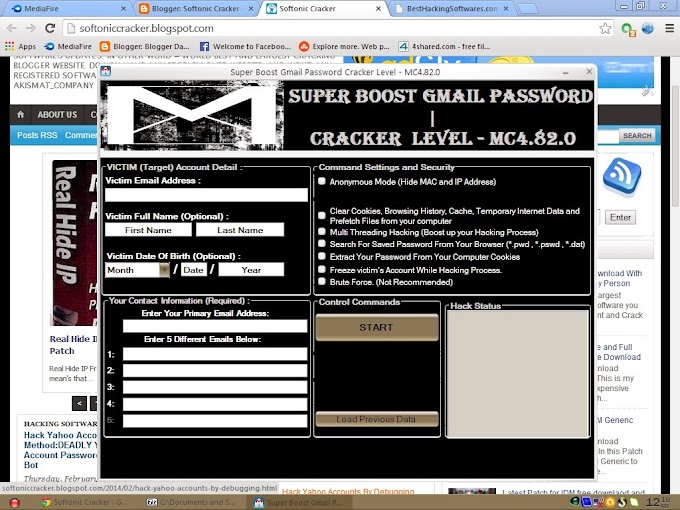Close the BestHackingSoftwares tab
Screen dimensions: 680x510
click(506, 8)
